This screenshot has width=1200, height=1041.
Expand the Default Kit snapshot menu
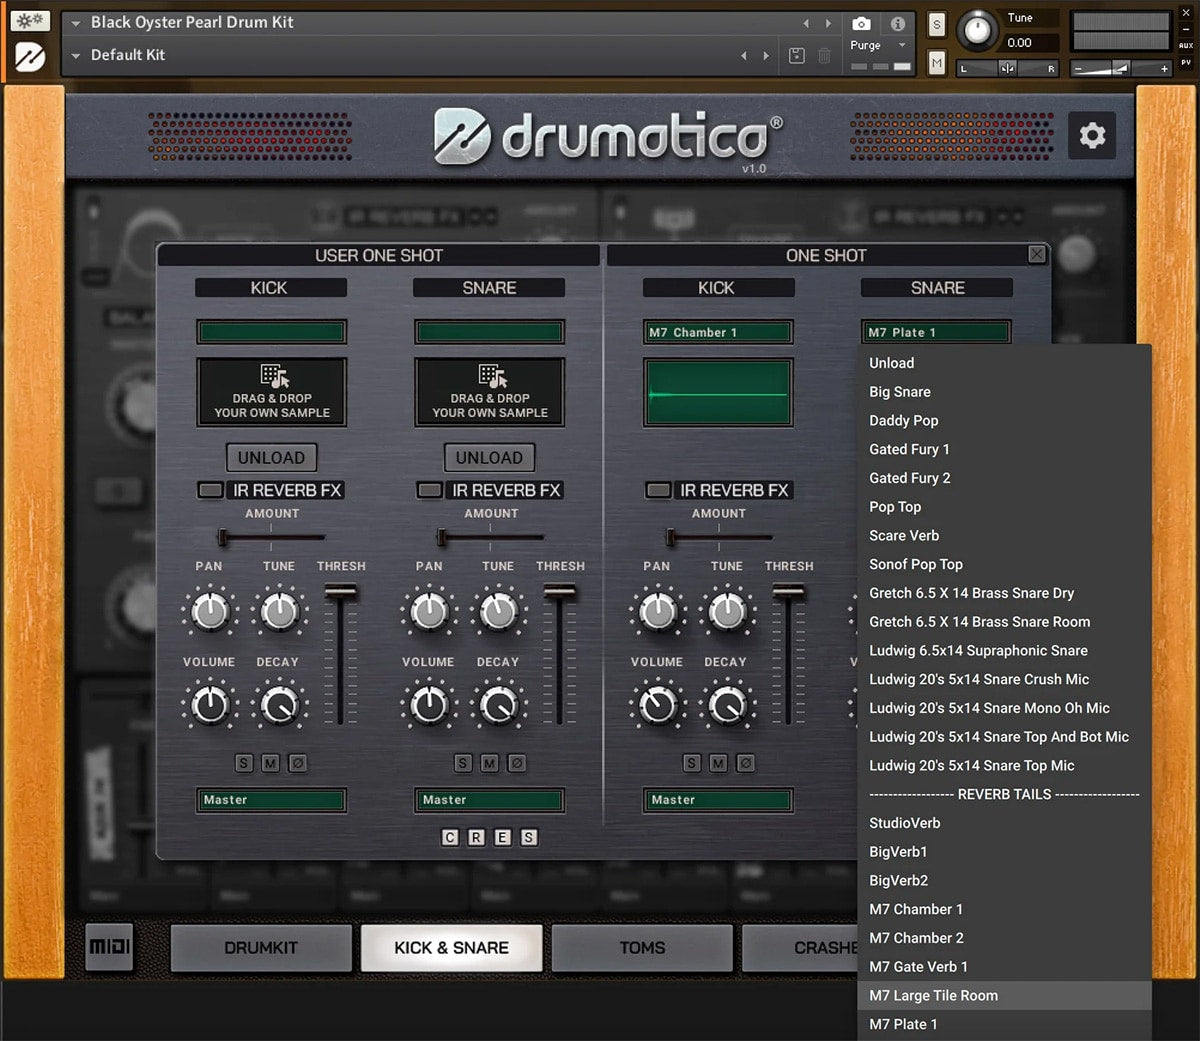pyautogui.click(x=76, y=56)
